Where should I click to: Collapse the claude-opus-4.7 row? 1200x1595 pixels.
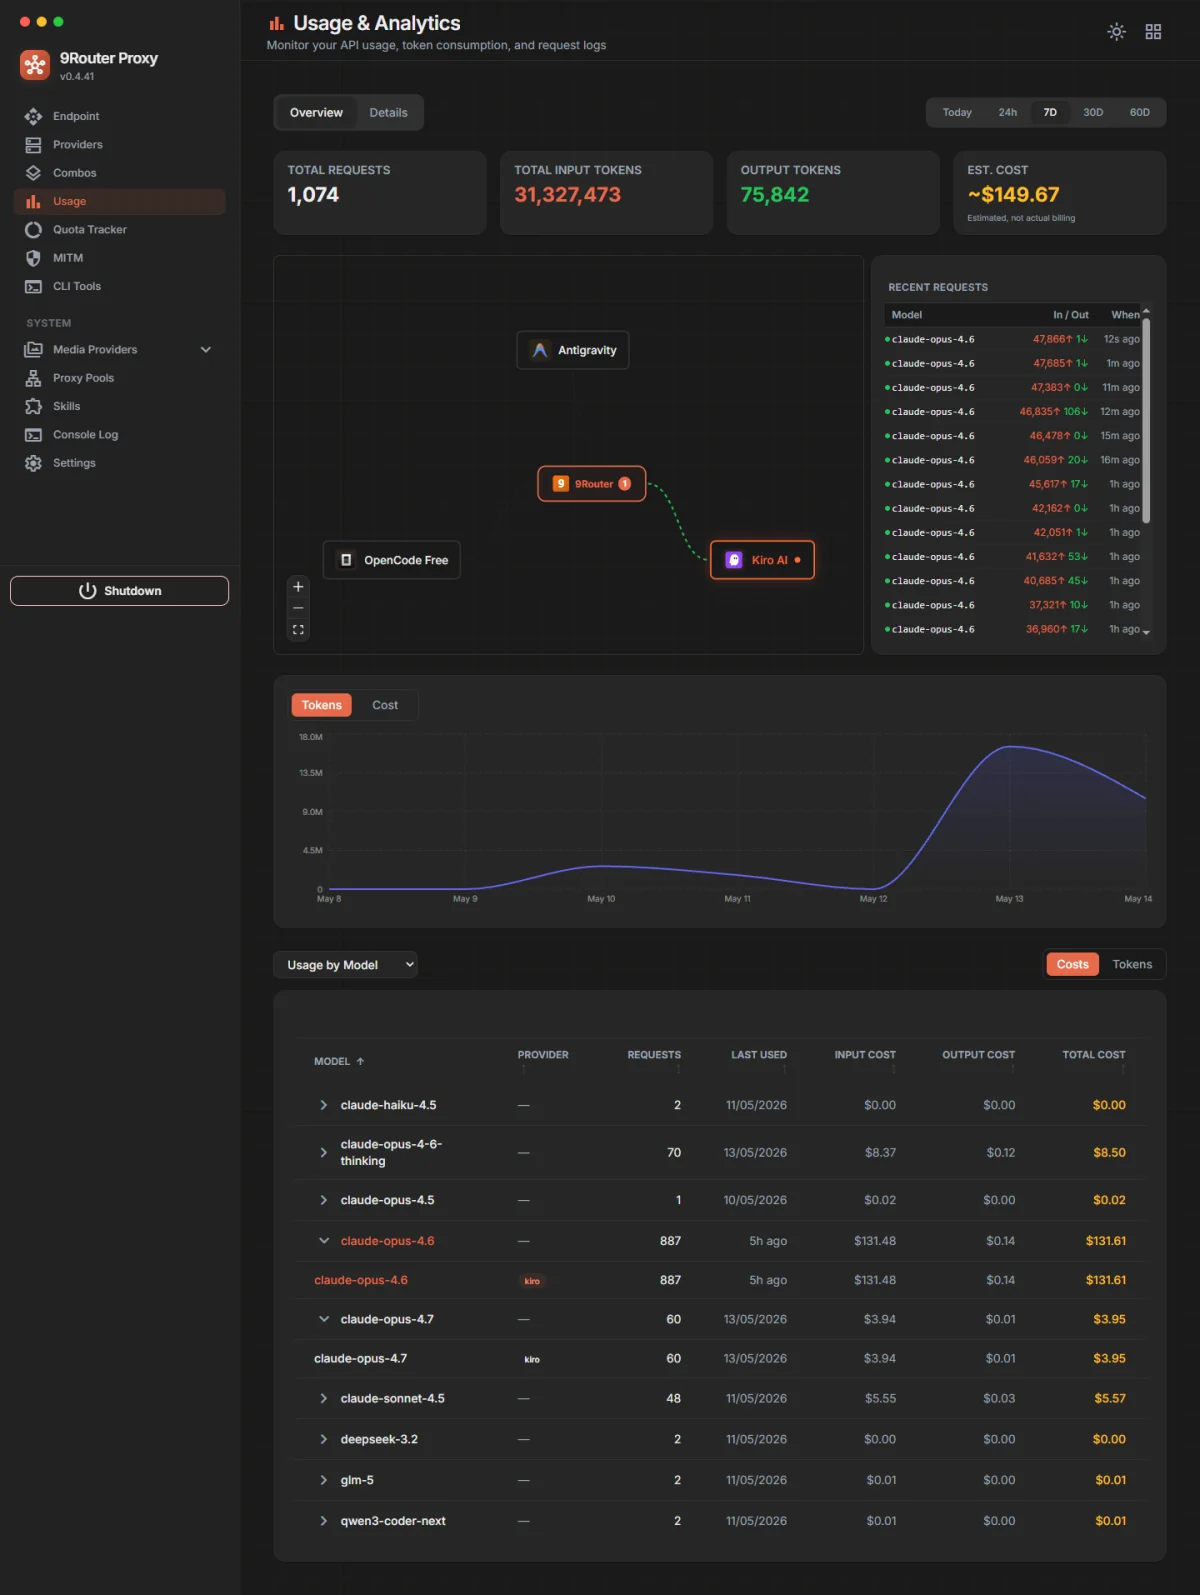[323, 1319]
